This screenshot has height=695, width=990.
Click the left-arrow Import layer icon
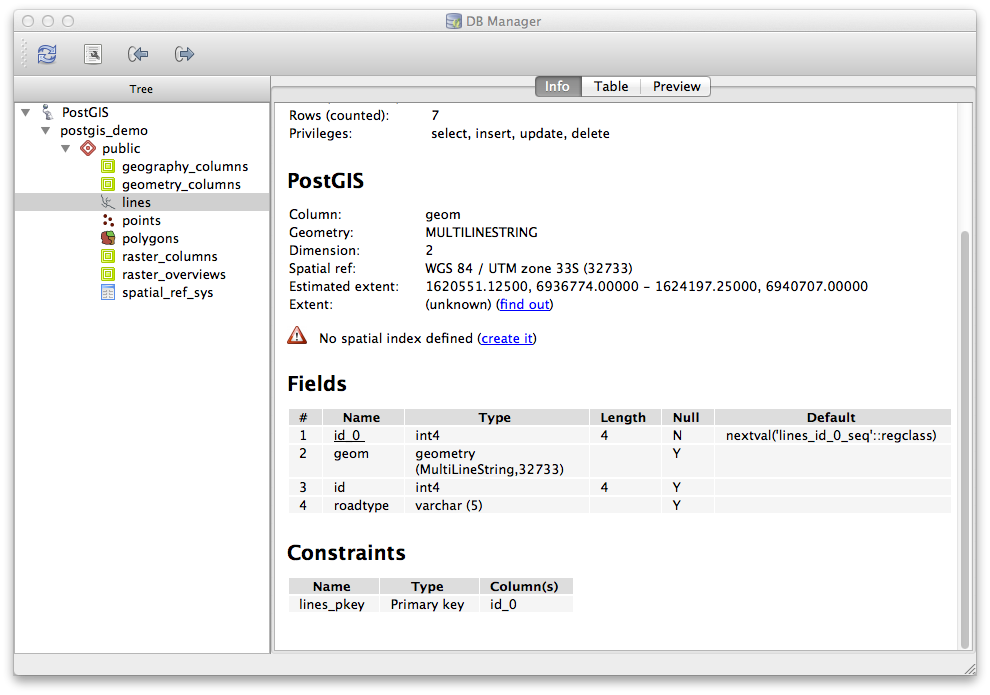(x=138, y=54)
